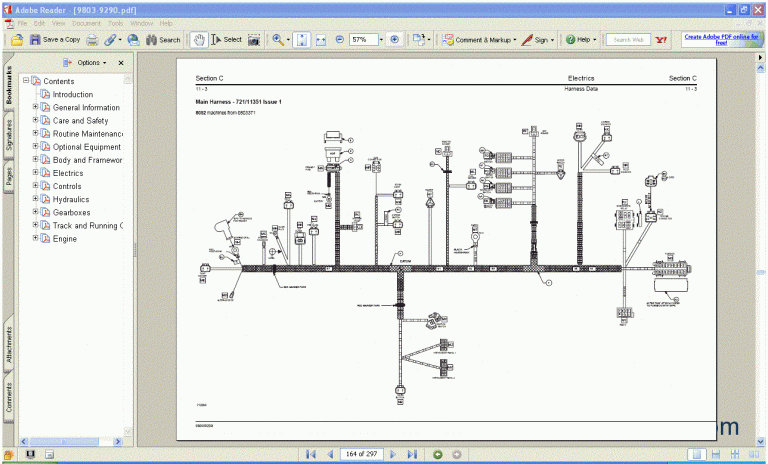The height and width of the screenshot is (464, 768).
Task: Go to previous page arrow
Action: [x=330, y=454]
